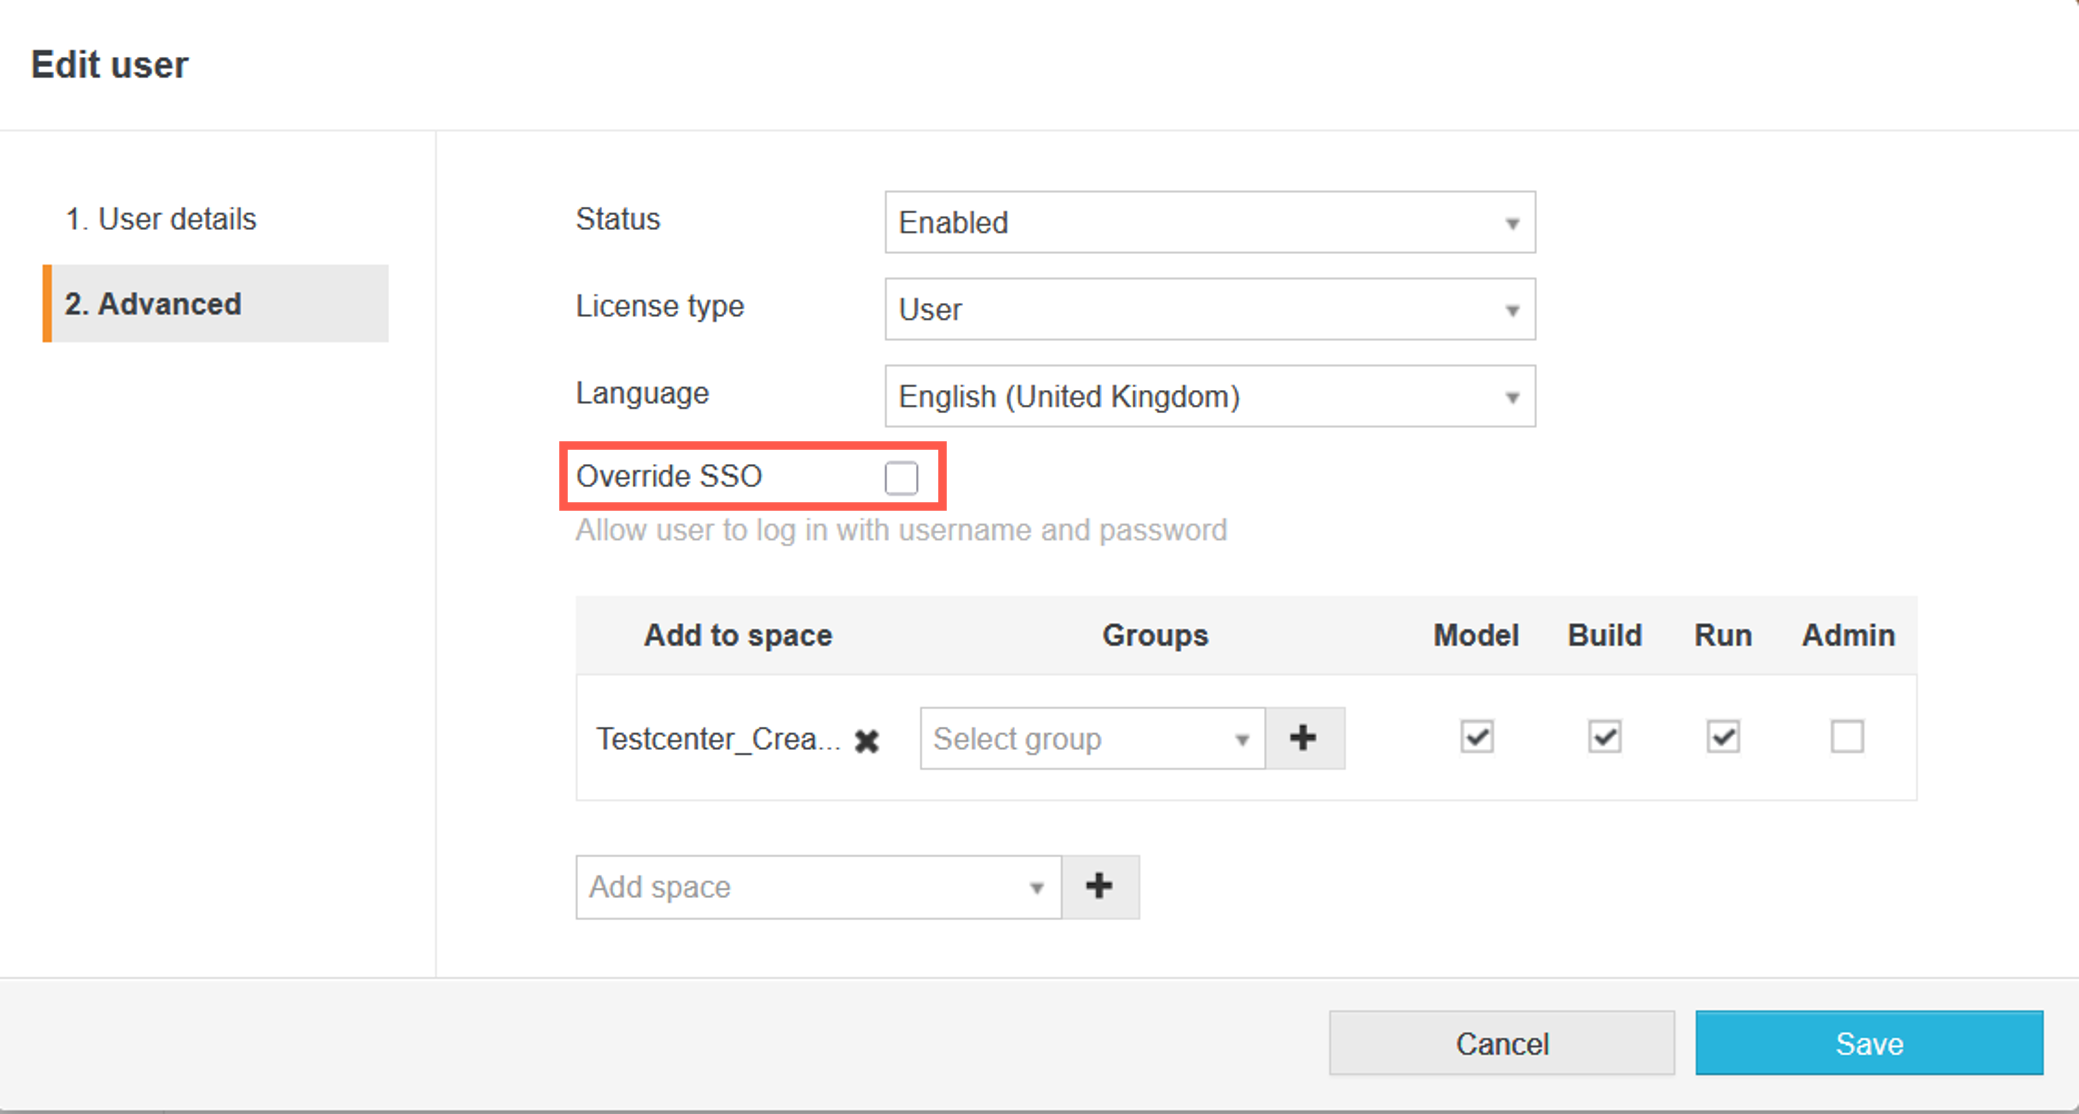Click plus icon next to Add space
This screenshot has height=1114, width=2079.
(1099, 886)
